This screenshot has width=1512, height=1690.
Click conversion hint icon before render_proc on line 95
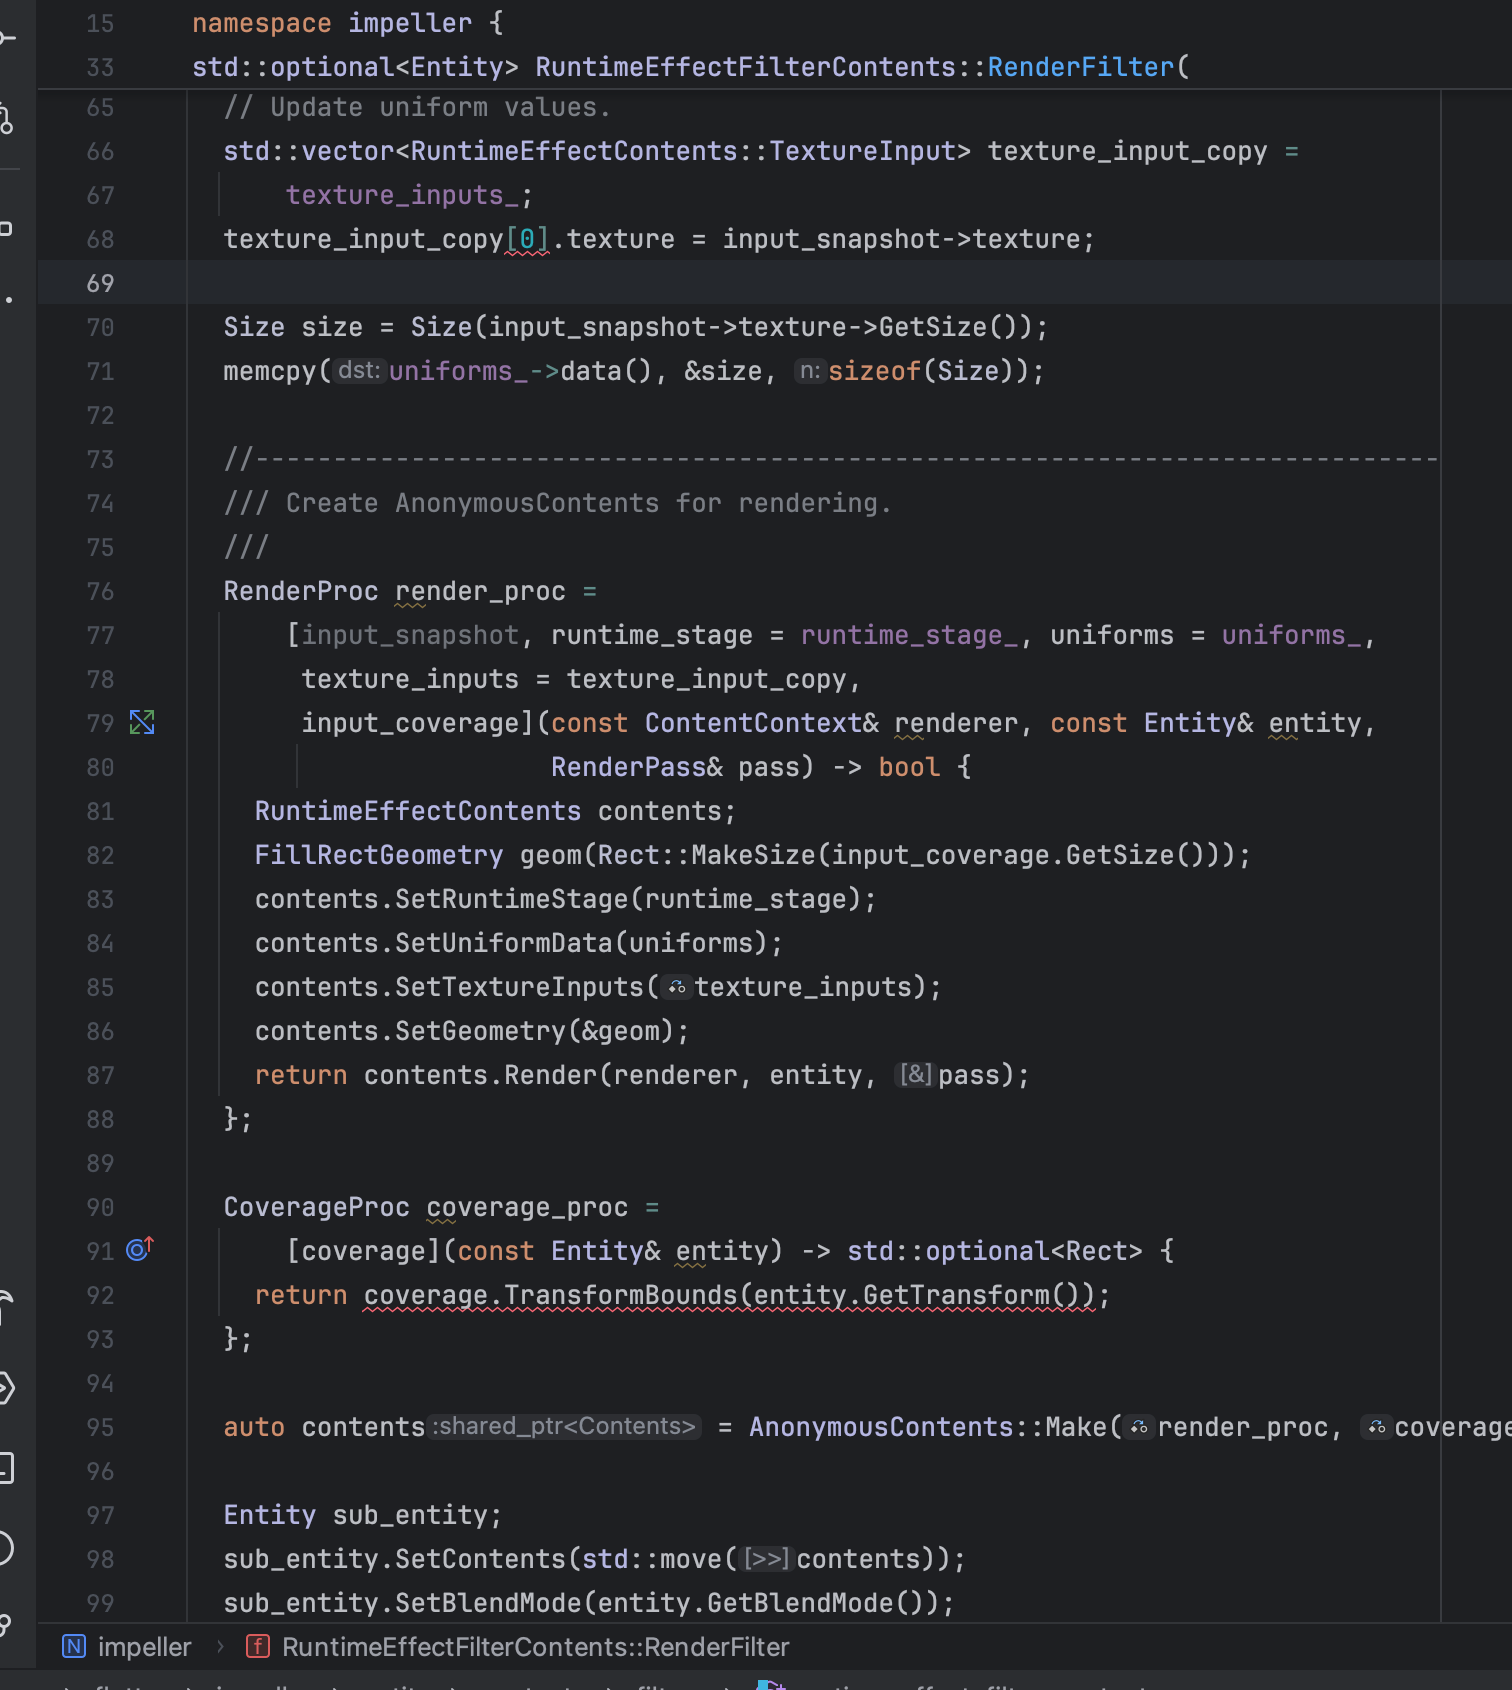(1139, 1427)
